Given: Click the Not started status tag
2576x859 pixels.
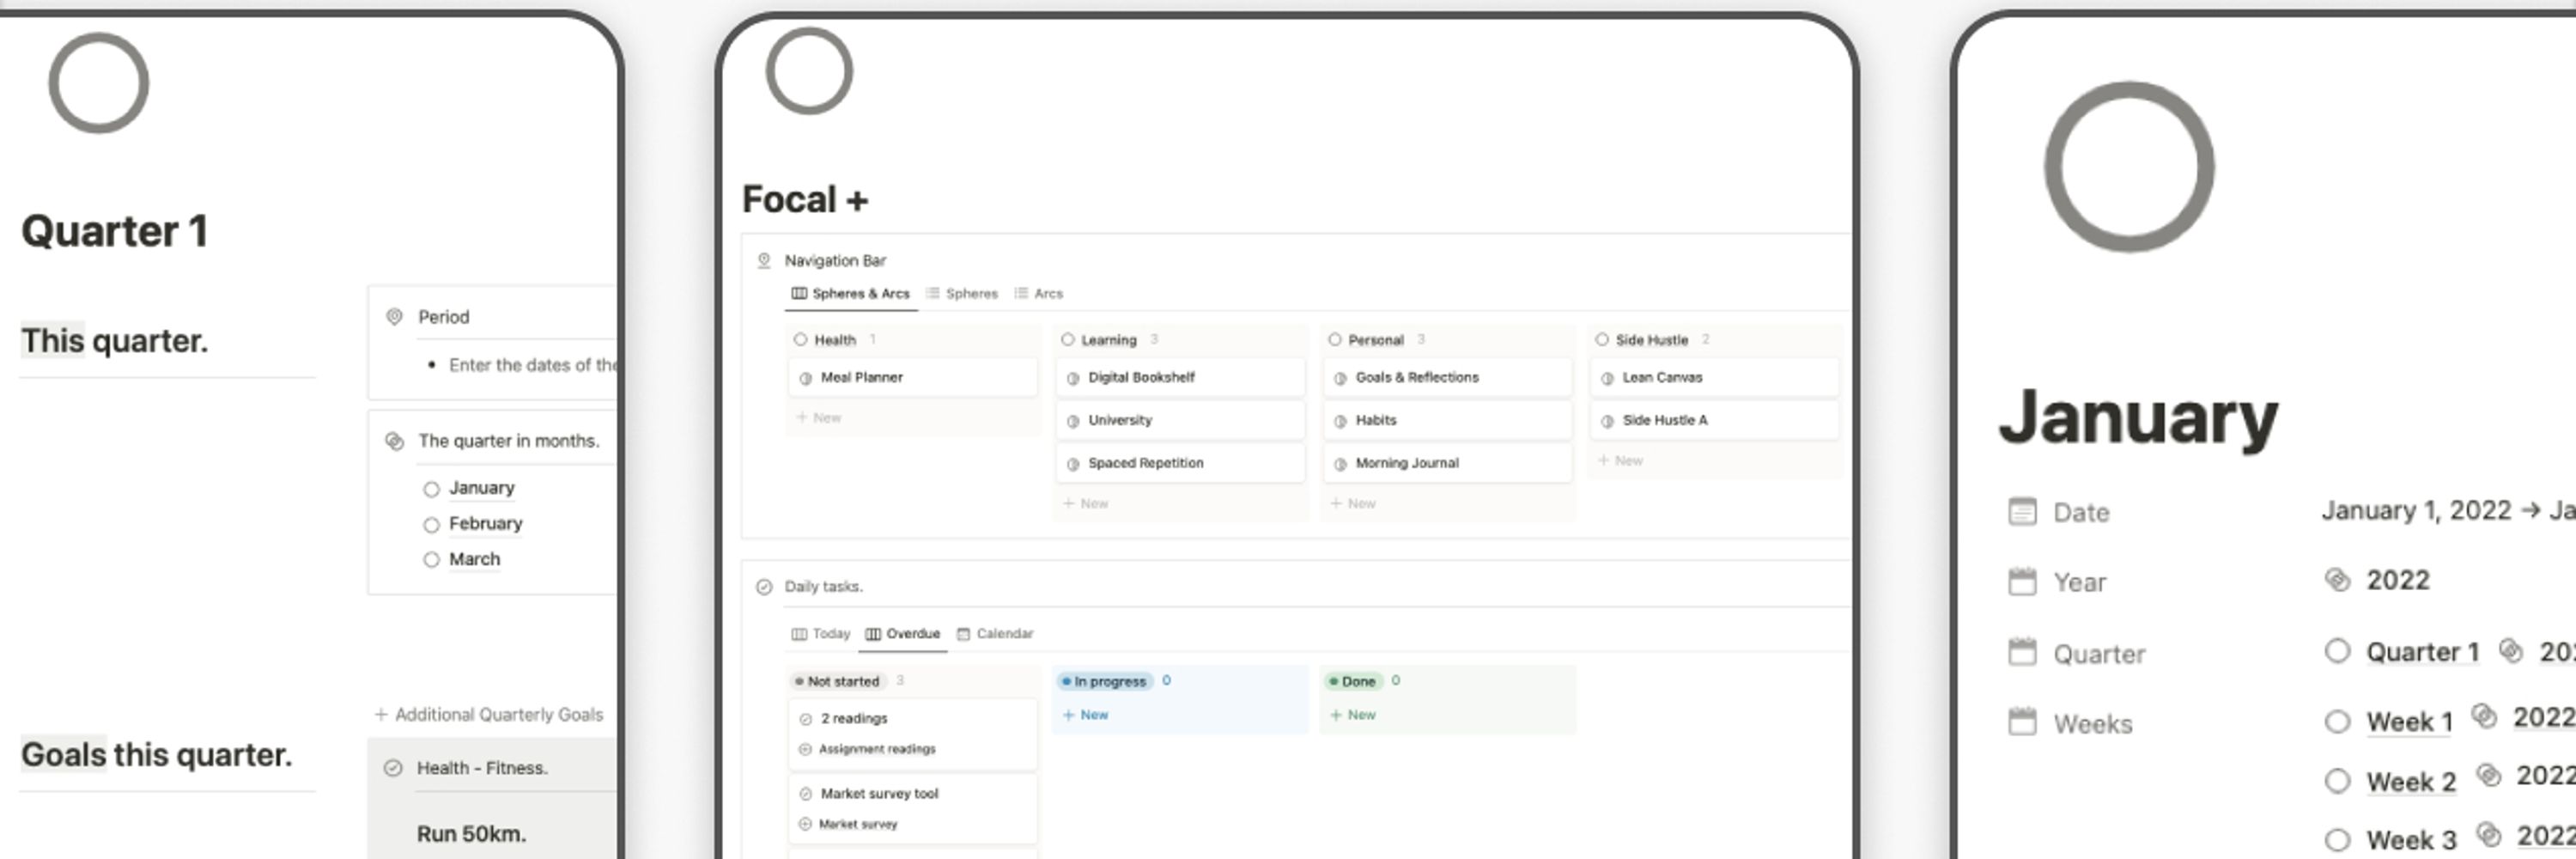Looking at the screenshot, I should click(837, 682).
